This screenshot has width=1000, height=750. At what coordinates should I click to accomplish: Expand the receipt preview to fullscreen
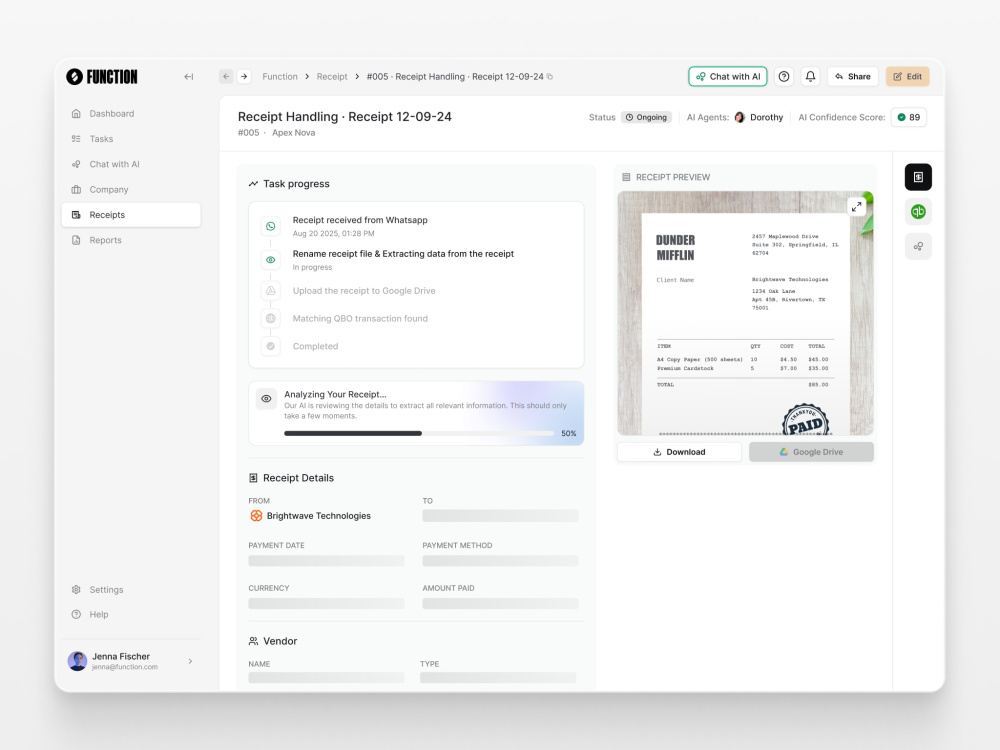pos(857,207)
